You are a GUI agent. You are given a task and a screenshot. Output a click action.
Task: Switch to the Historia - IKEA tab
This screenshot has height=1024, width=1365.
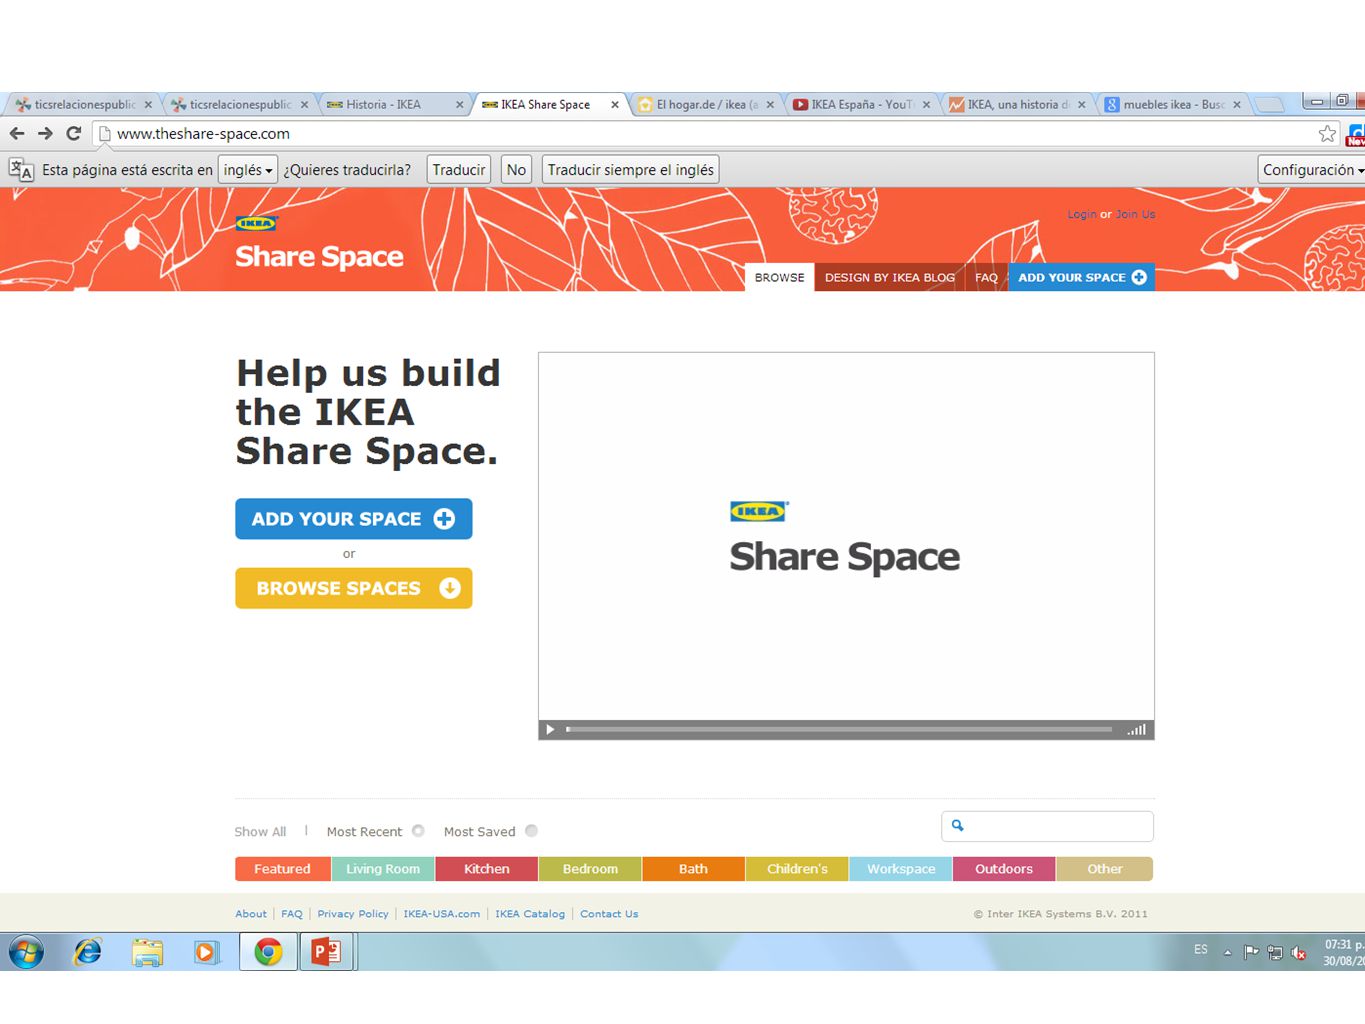(396, 104)
